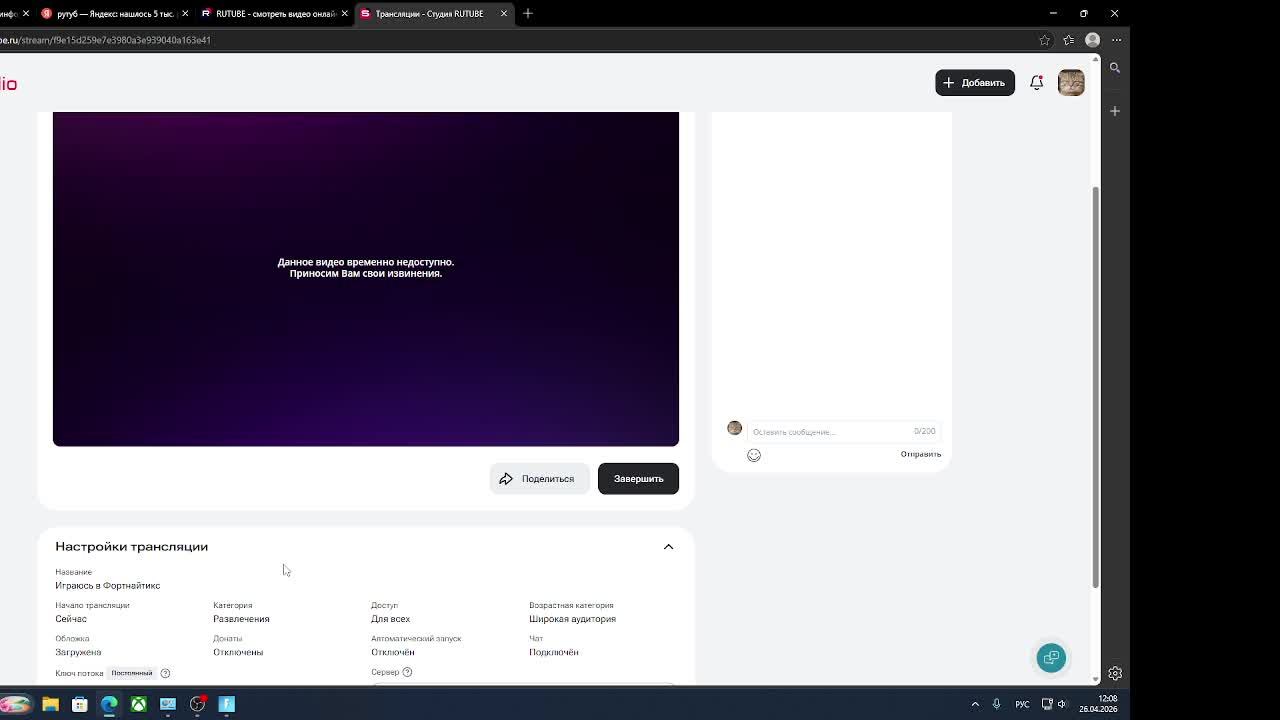This screenshot has height=720, width=1280.
Task: Click the Постоянный stream key badge
Action: [x=132, y=673]
